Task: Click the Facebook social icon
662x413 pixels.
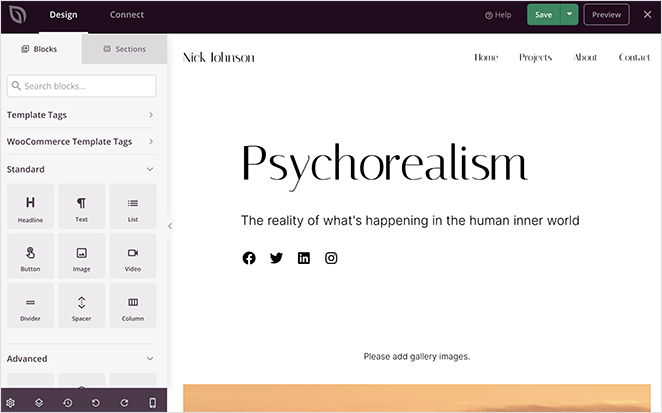Action: tap(249, 258)
